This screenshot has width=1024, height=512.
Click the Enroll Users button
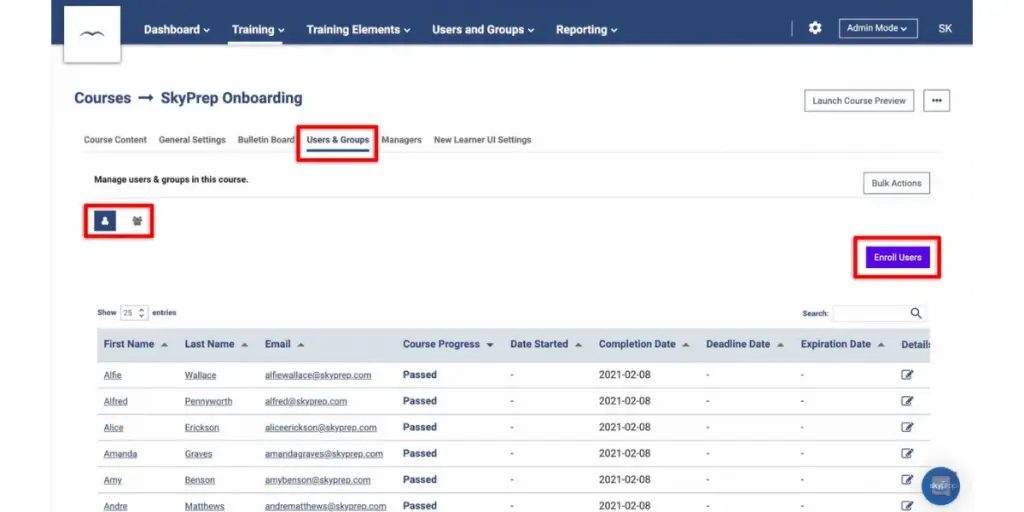[897, 257]
